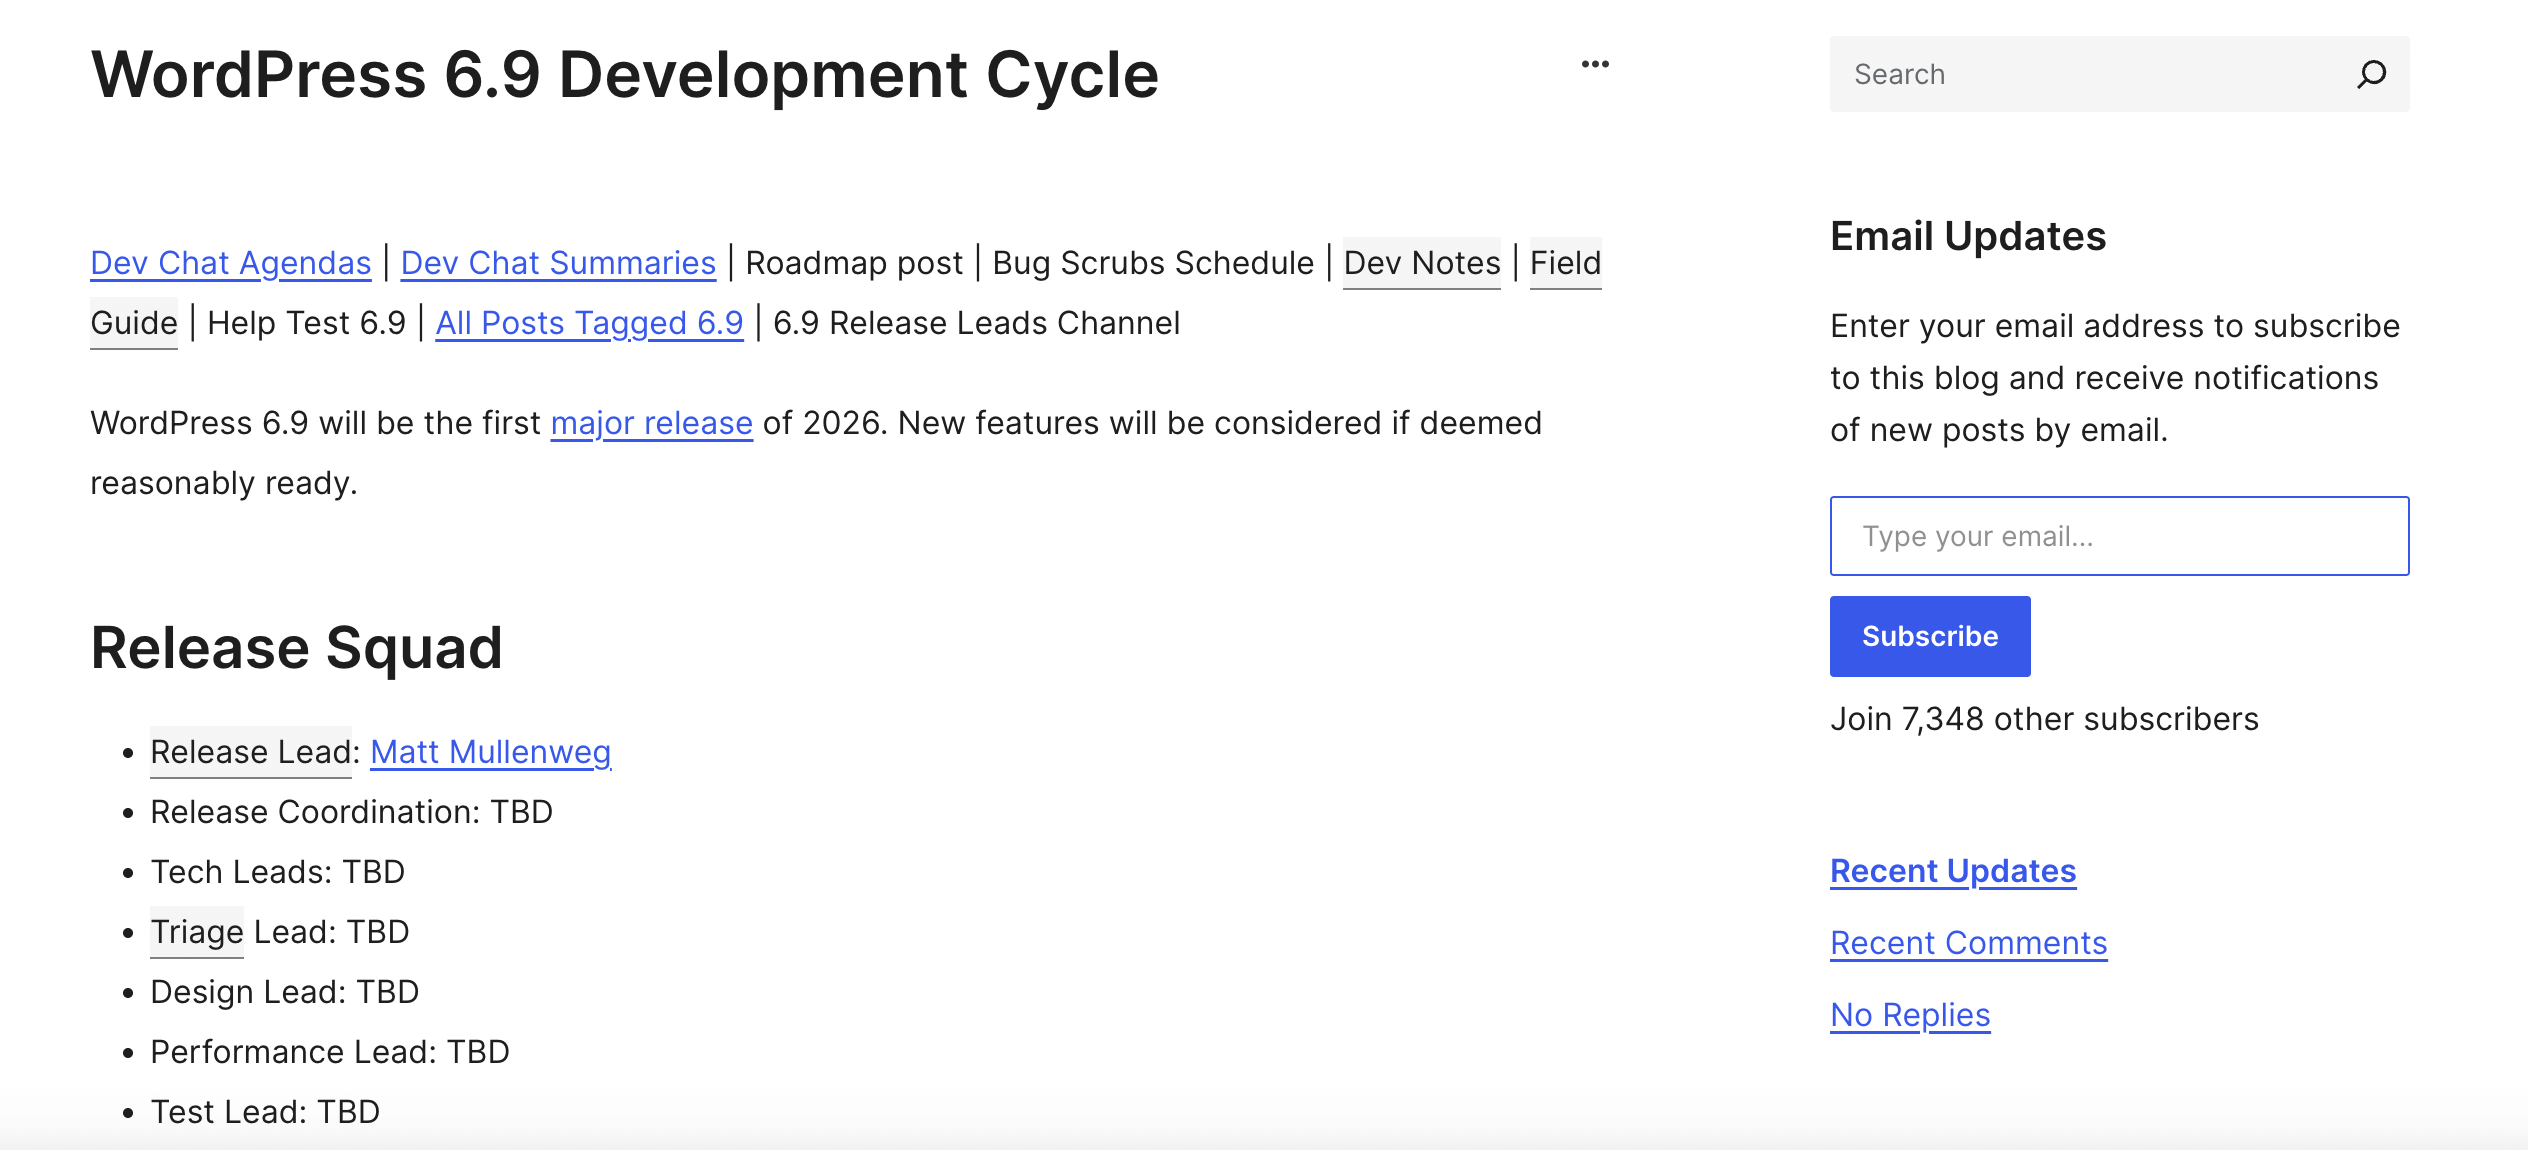Focus the Type your email field
This screenshot has width=2528, height=1150.
tap(2119, 536)
